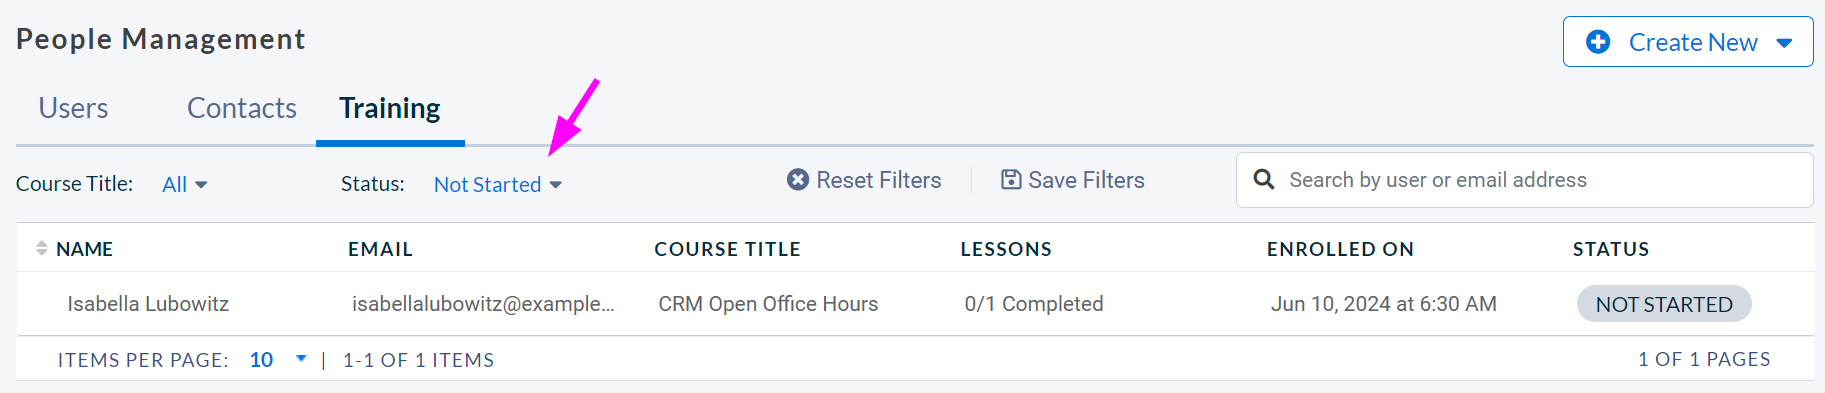Viewport: 1825px width, 393px height.
Task: Click the NAME column sort arrows
Action: (42, 248)
